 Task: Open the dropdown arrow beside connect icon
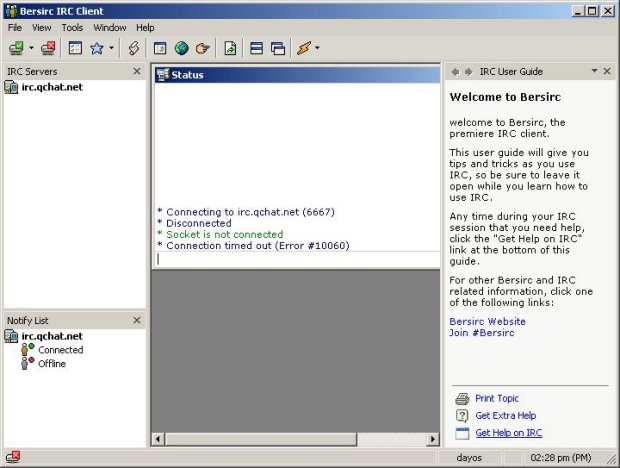31,48
